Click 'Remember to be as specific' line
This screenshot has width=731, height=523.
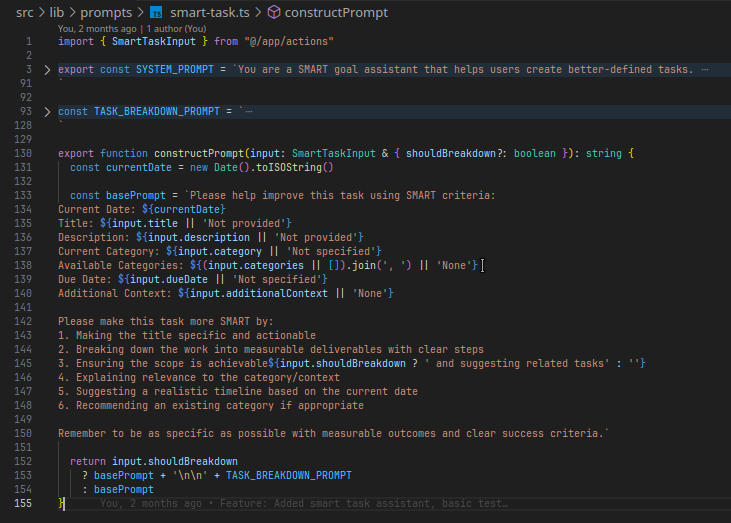pos(334,433)
